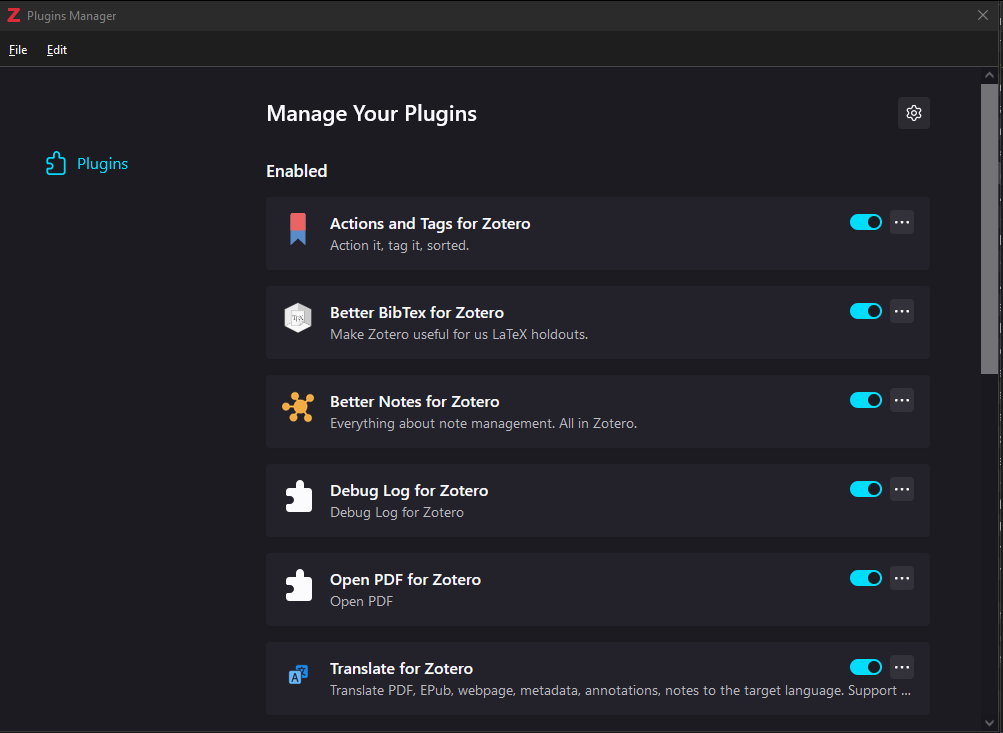Click the Manage Your Plugins heading
The height and width of the screenshot is (733, 1003).
pyautogui.click(x=371, y=114)
